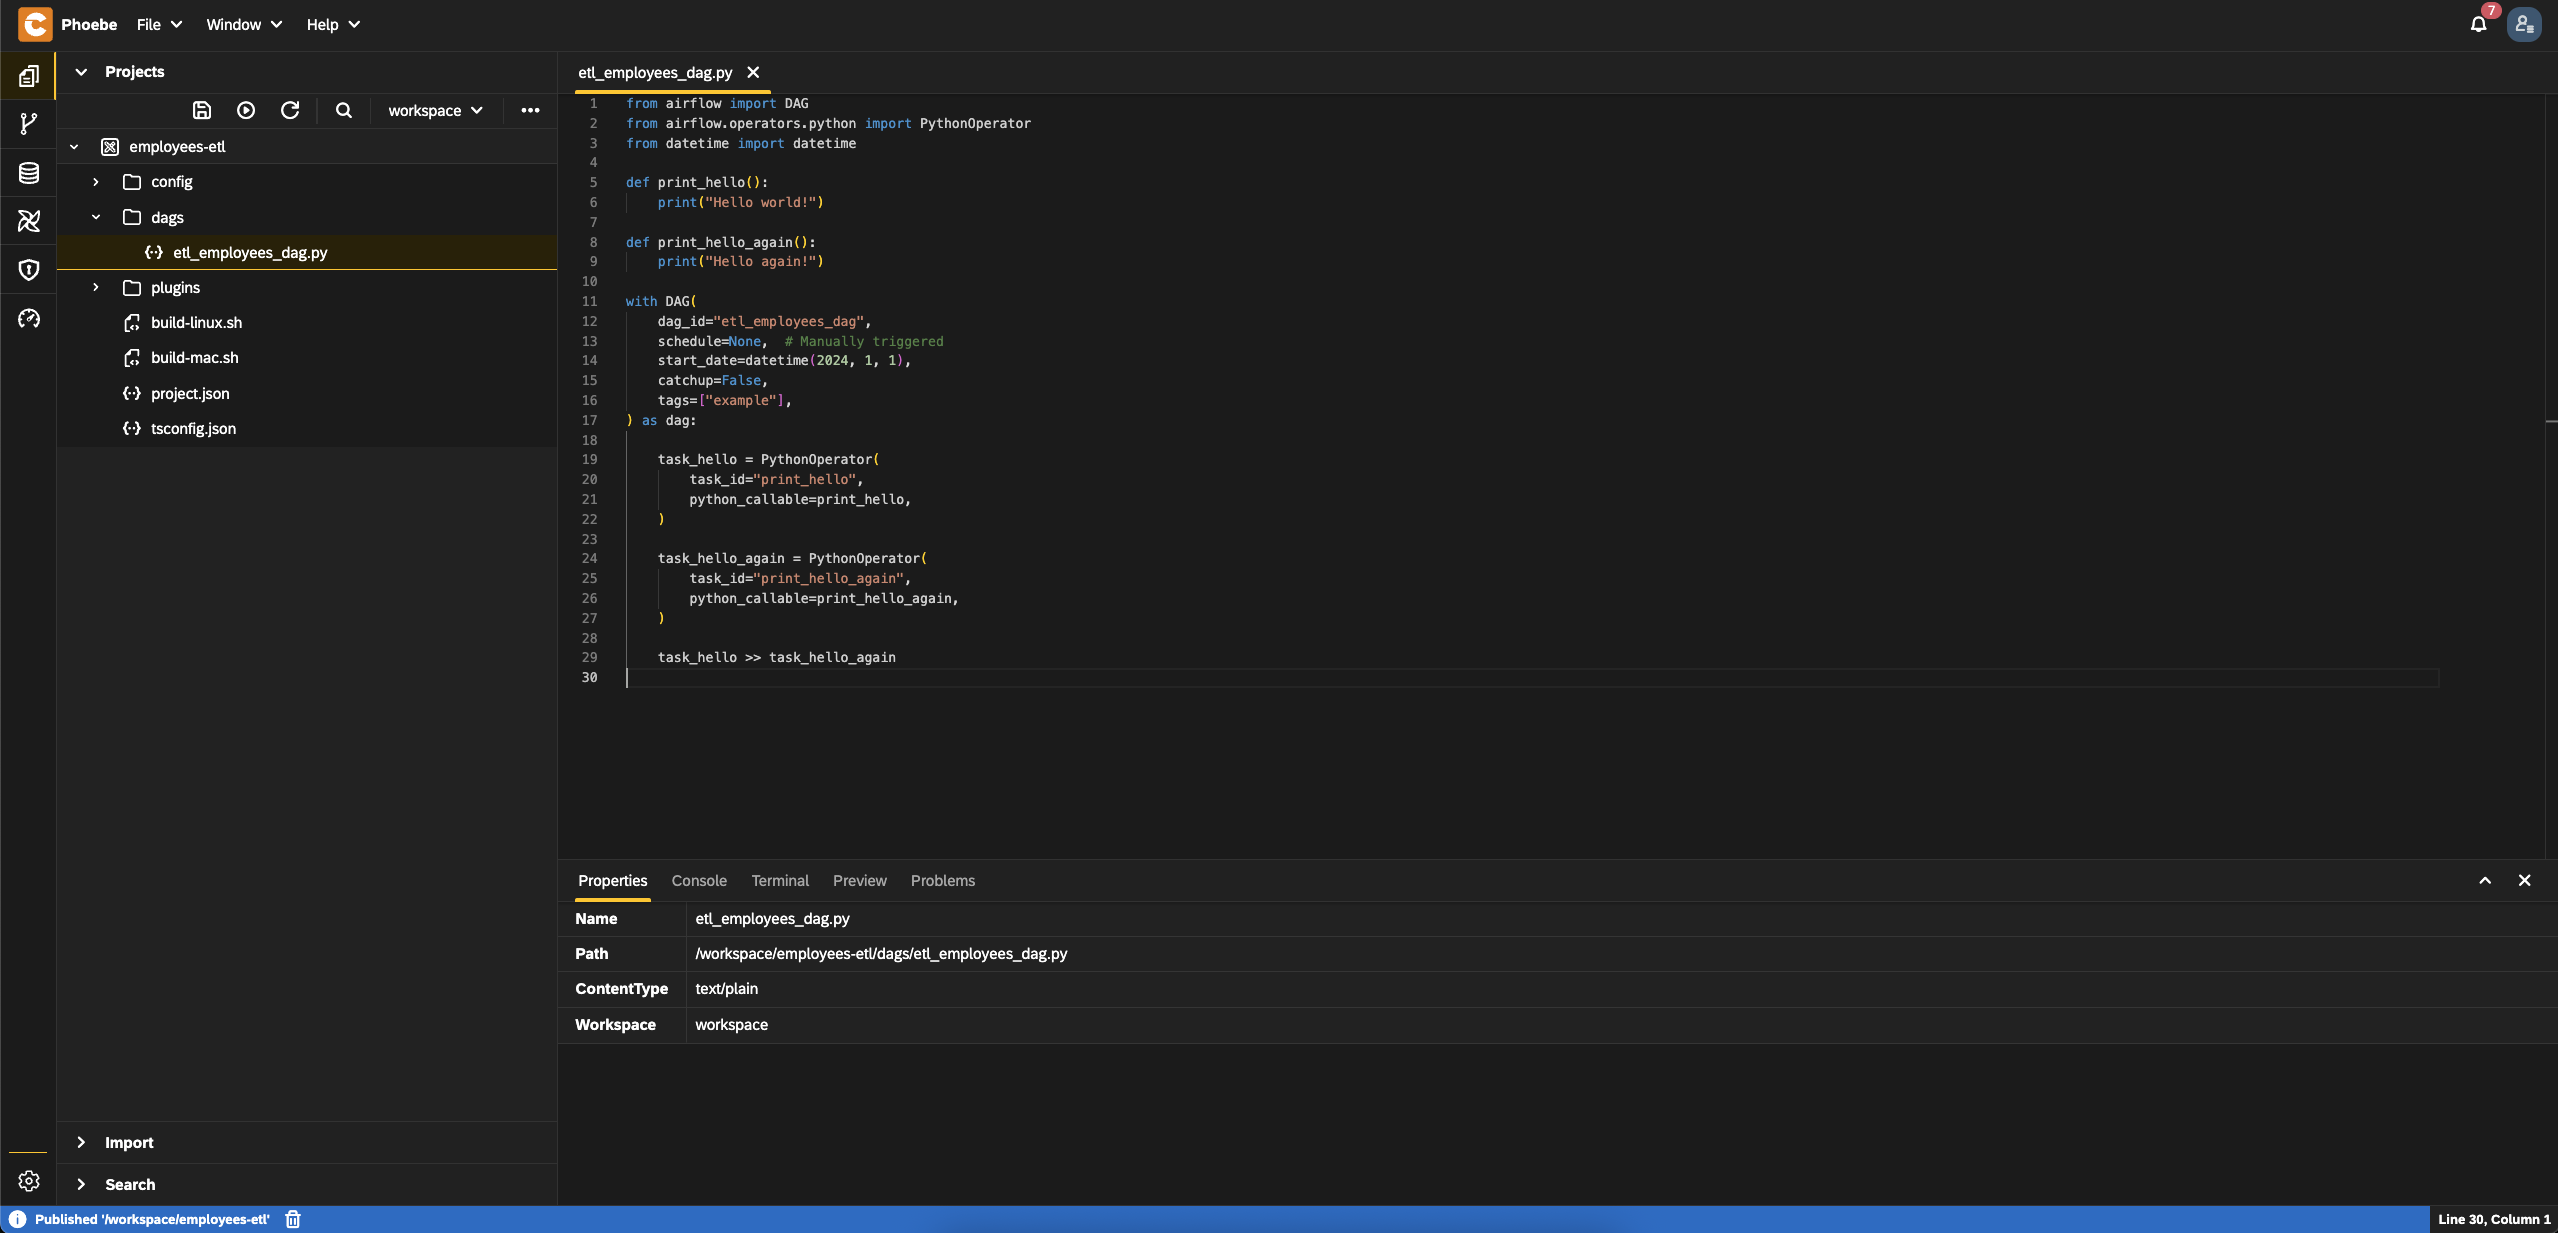
Task: Click the Phoebe application logo
Action: pyautogui.click(x=35, y=24)
